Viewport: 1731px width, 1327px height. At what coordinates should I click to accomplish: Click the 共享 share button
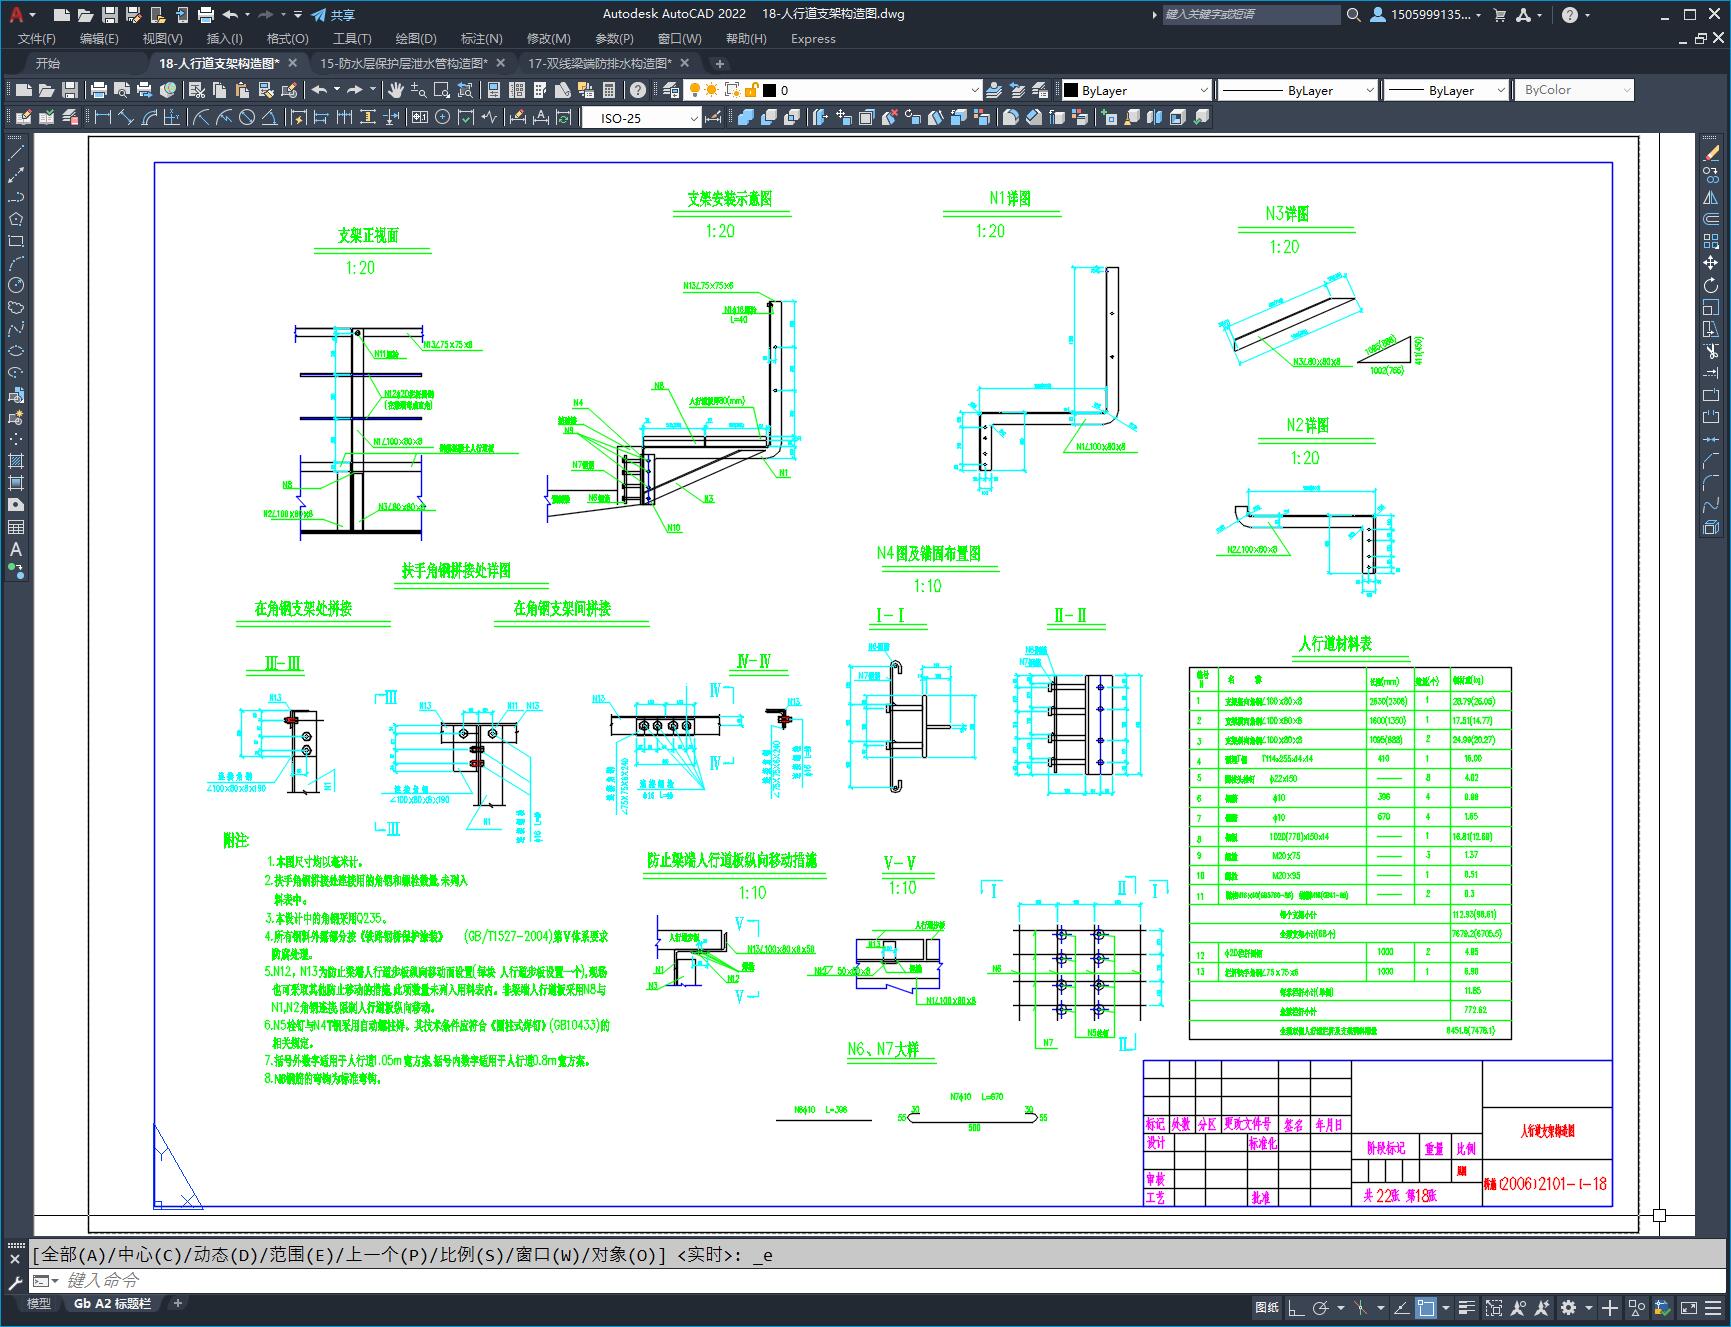333,14
